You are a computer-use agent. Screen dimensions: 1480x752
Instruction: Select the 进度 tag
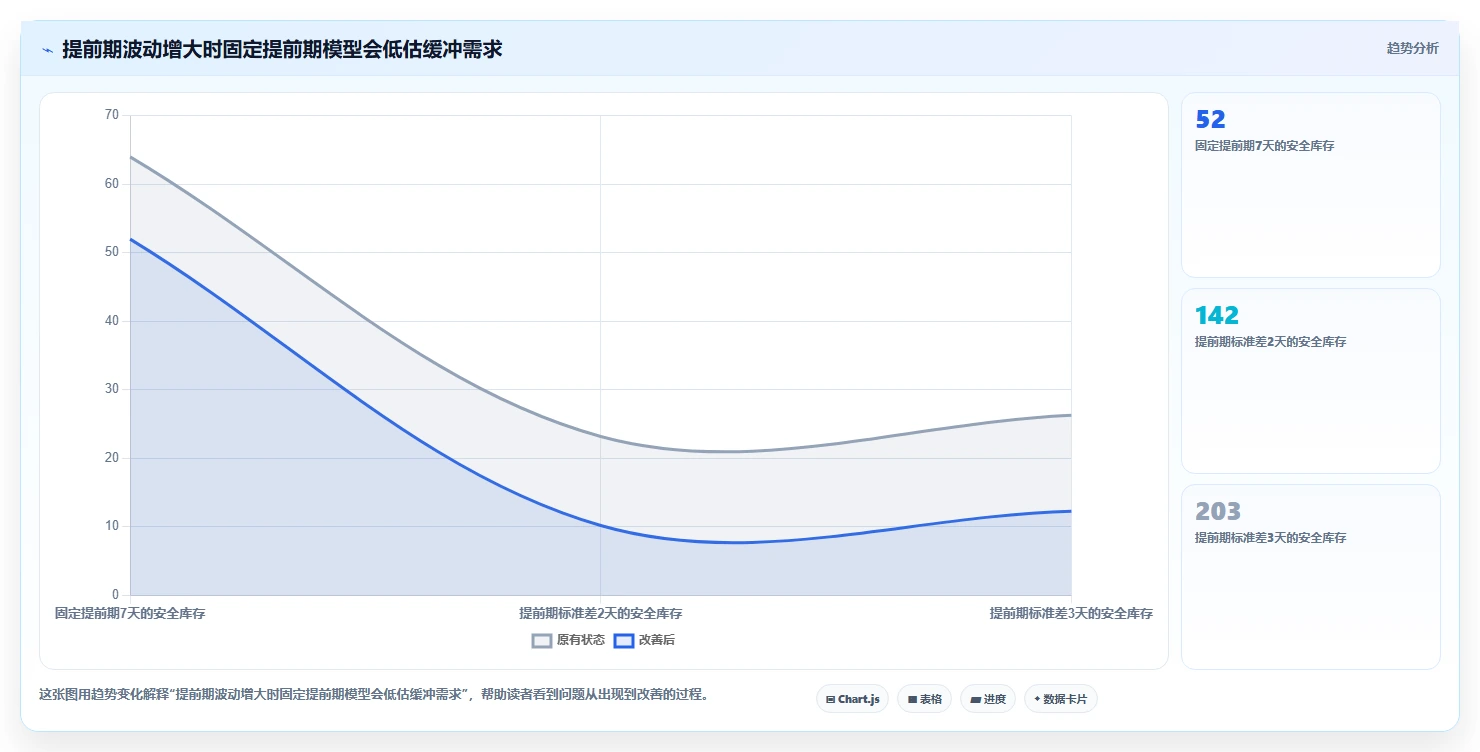(988, 699)
